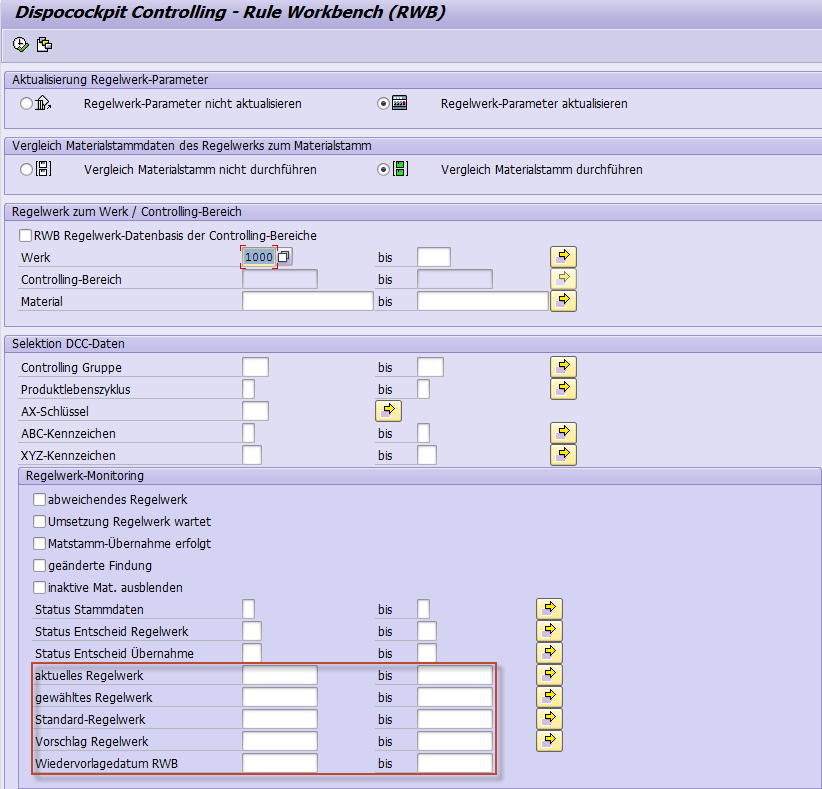822x789 pixels.
Task: Open multiple selection for XYZ-Kennzeichen
Action: click(563, 454)
